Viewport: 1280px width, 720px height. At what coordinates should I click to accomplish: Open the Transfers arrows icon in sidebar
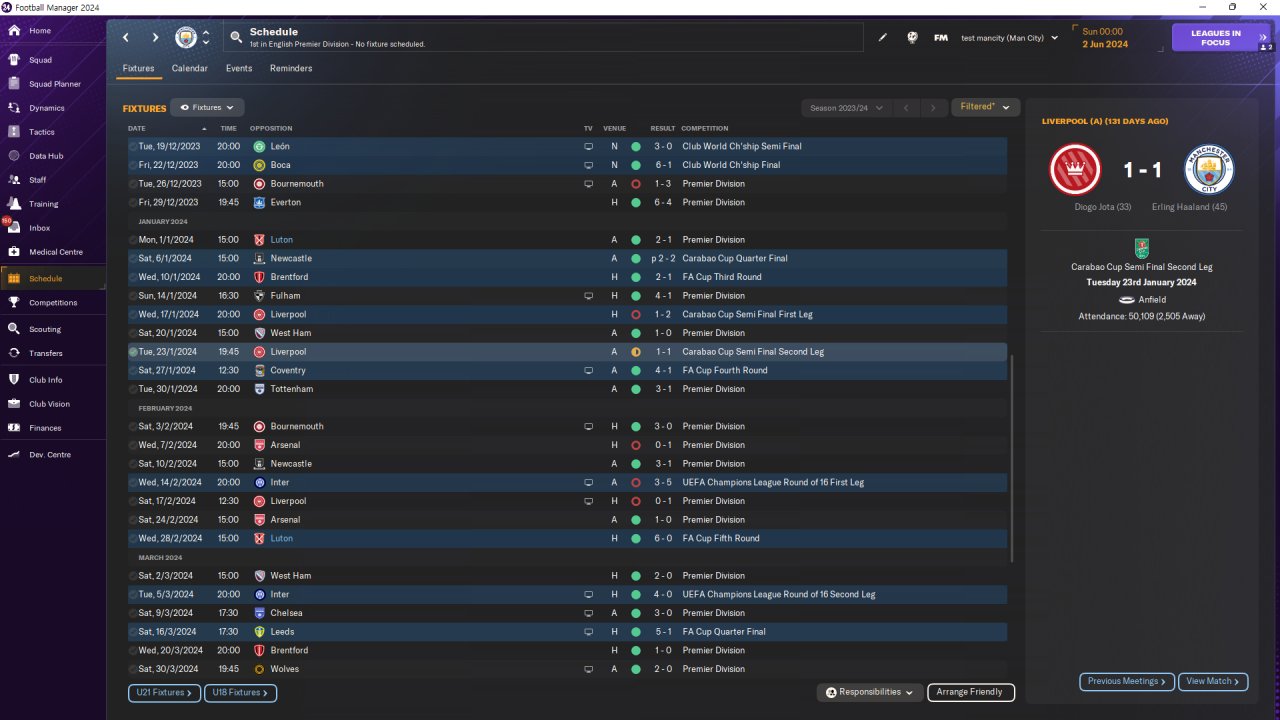pyautogui.click(x=14, y=353)
